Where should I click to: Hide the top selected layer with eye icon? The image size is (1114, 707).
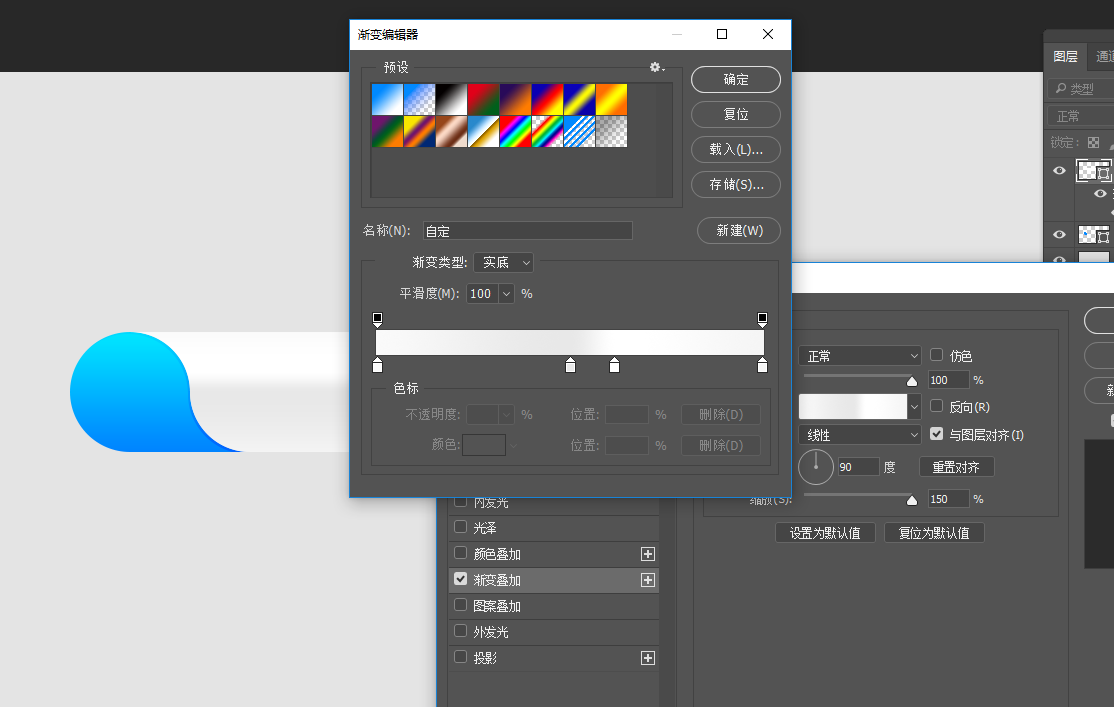point(1059,171)
